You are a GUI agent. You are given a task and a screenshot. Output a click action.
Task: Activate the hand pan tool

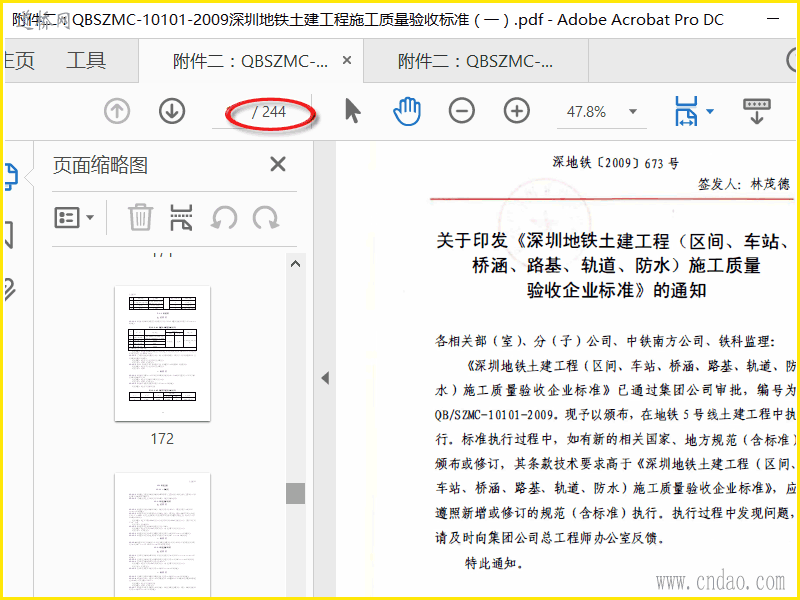(407, 111)
